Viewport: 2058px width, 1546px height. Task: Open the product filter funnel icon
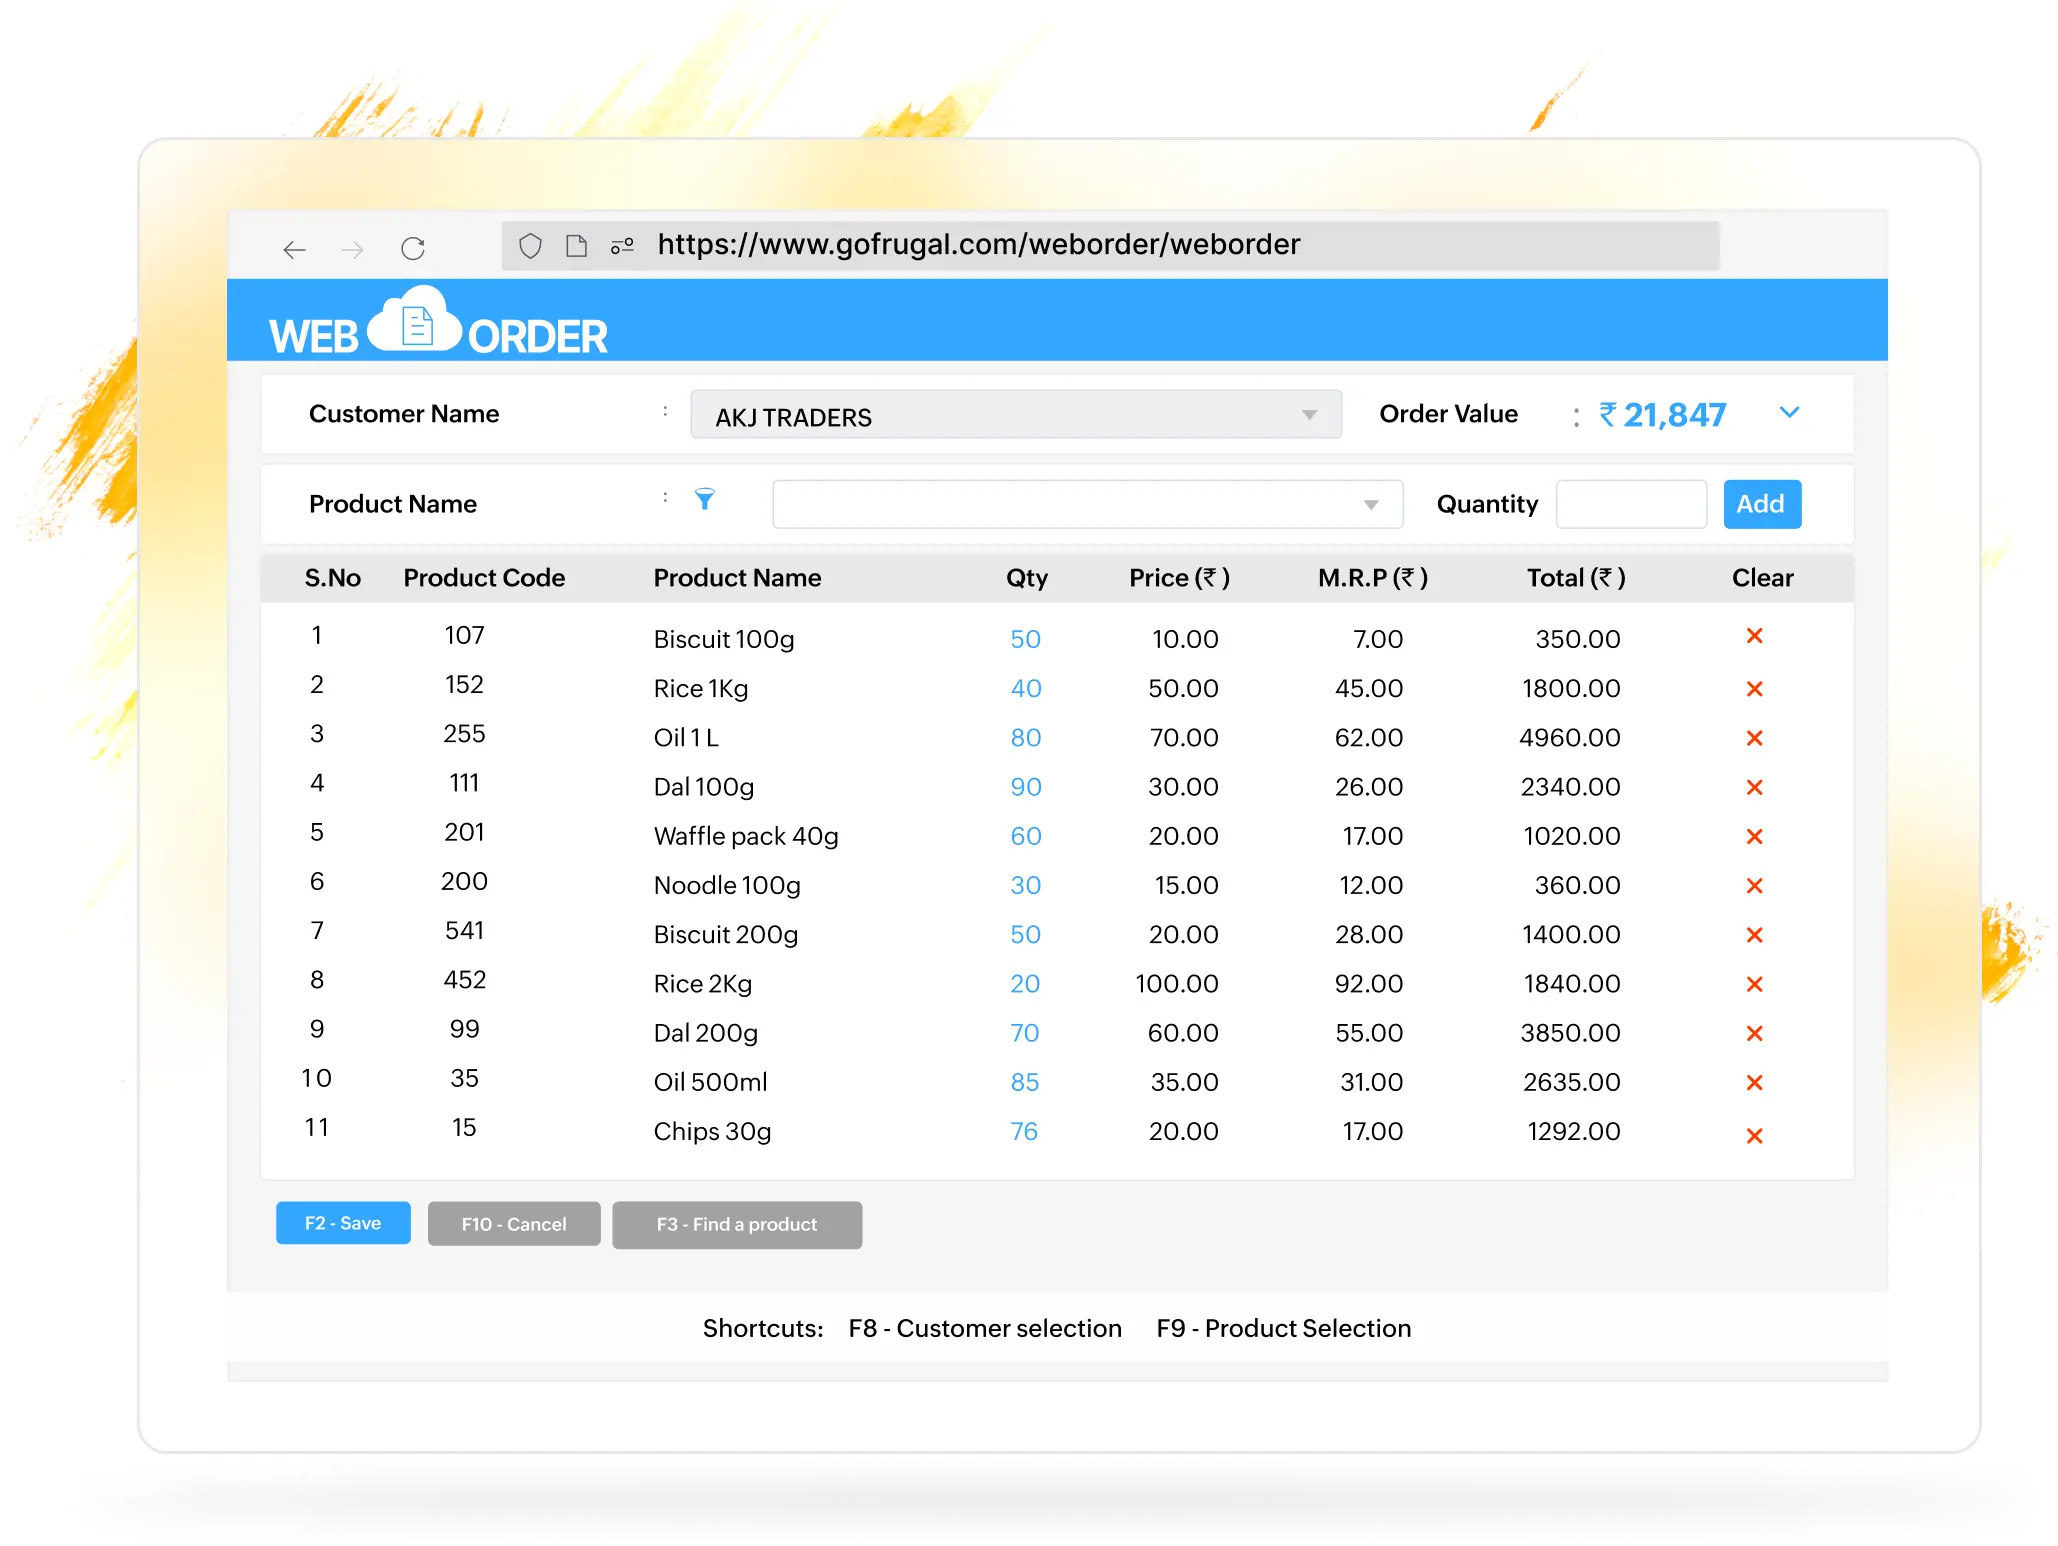[705, 499]
